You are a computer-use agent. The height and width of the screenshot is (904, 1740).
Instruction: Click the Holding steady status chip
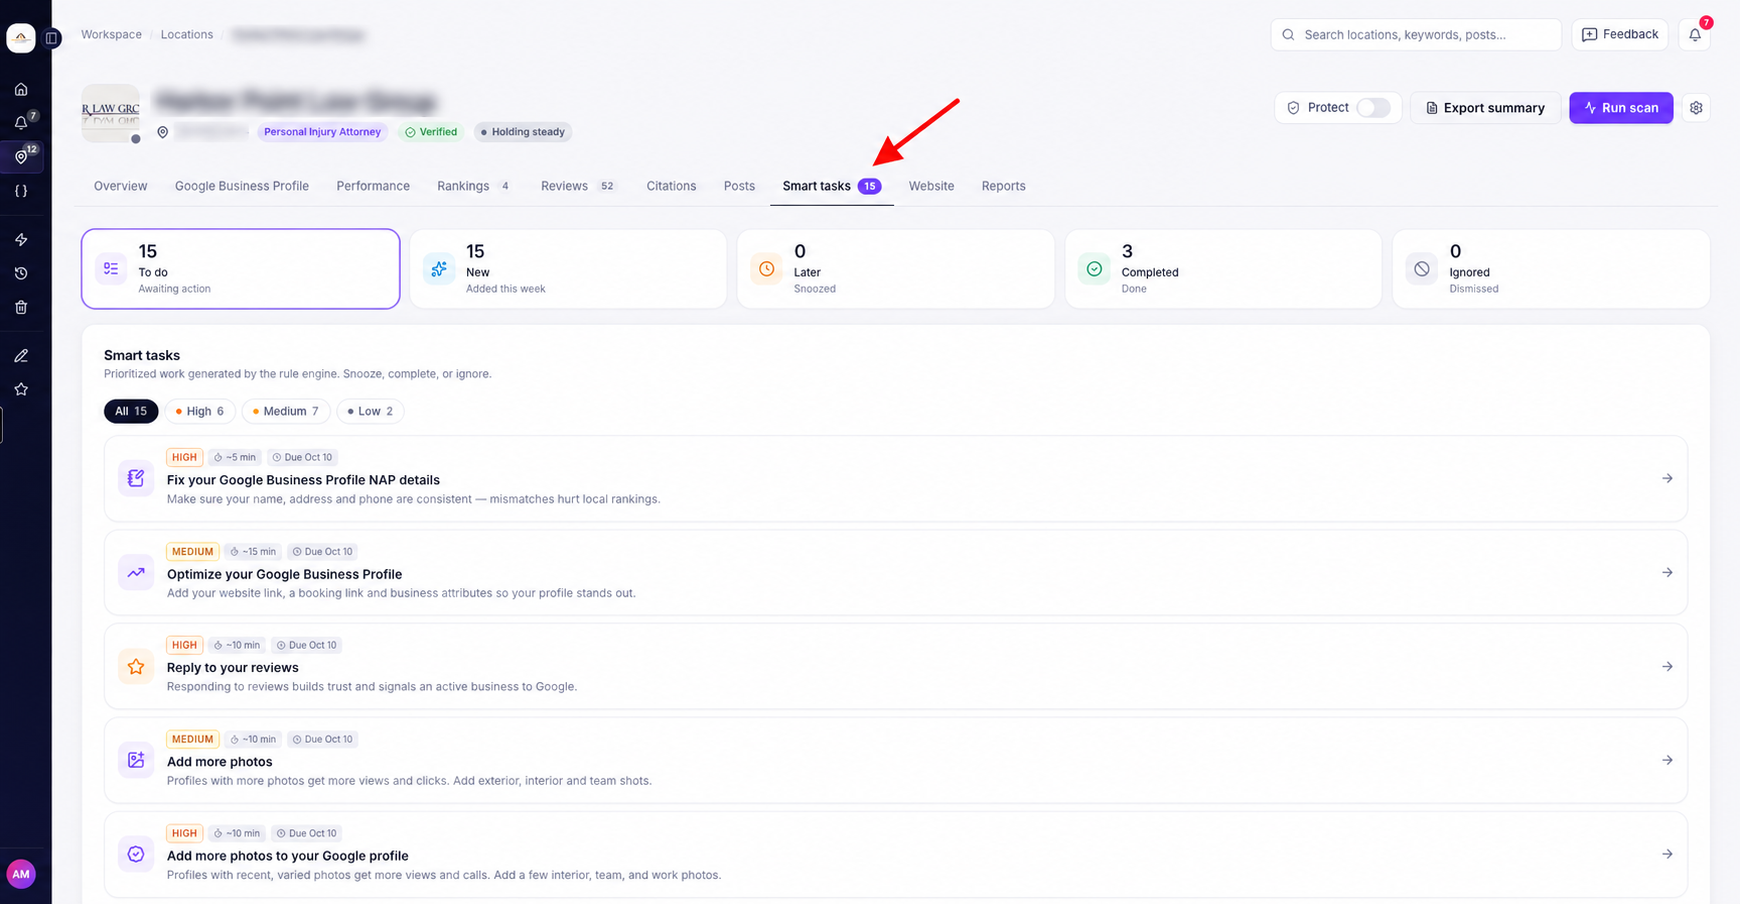pyautogui.click(x=522, y=132)
